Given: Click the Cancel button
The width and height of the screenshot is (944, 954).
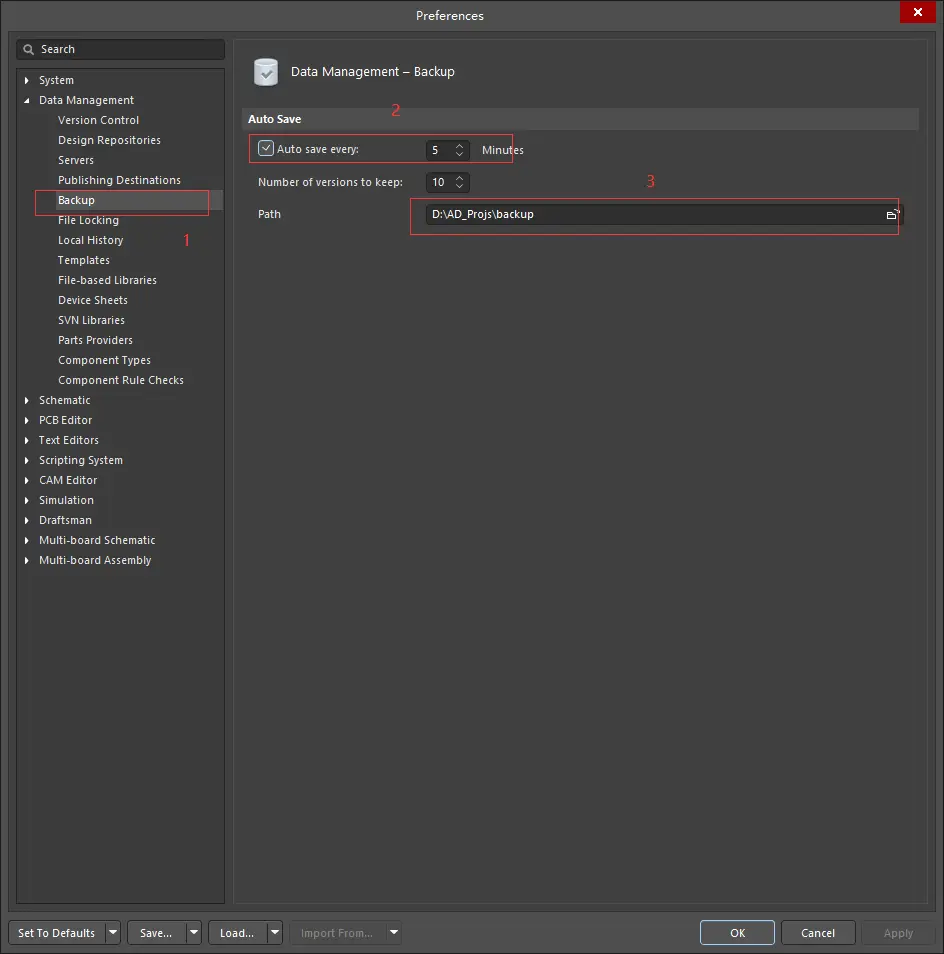Looking at the screenshot, I should pos(818,933).
